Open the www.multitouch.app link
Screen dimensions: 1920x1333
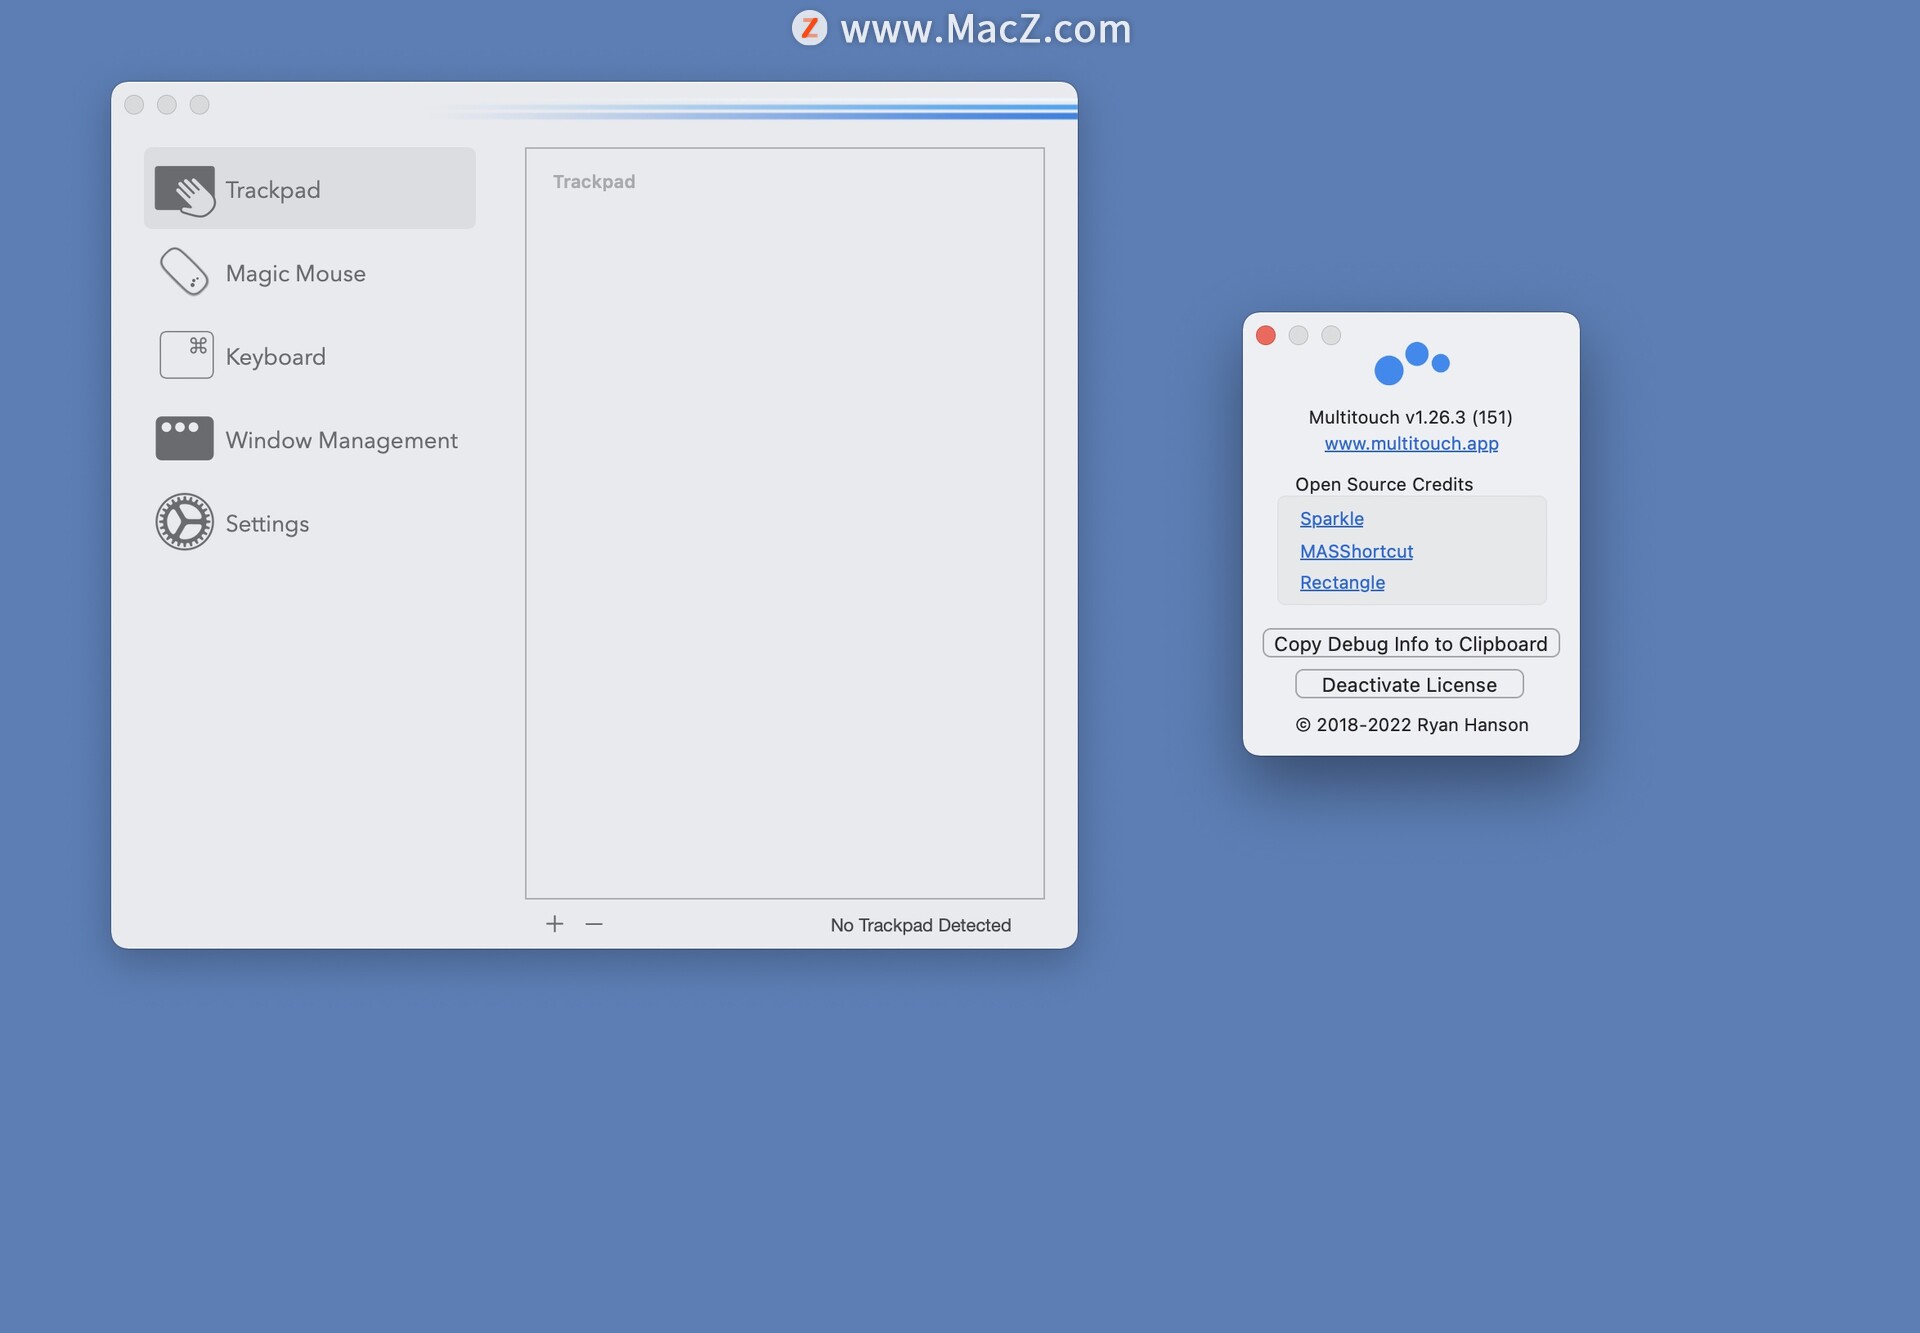coord(1411,443)
